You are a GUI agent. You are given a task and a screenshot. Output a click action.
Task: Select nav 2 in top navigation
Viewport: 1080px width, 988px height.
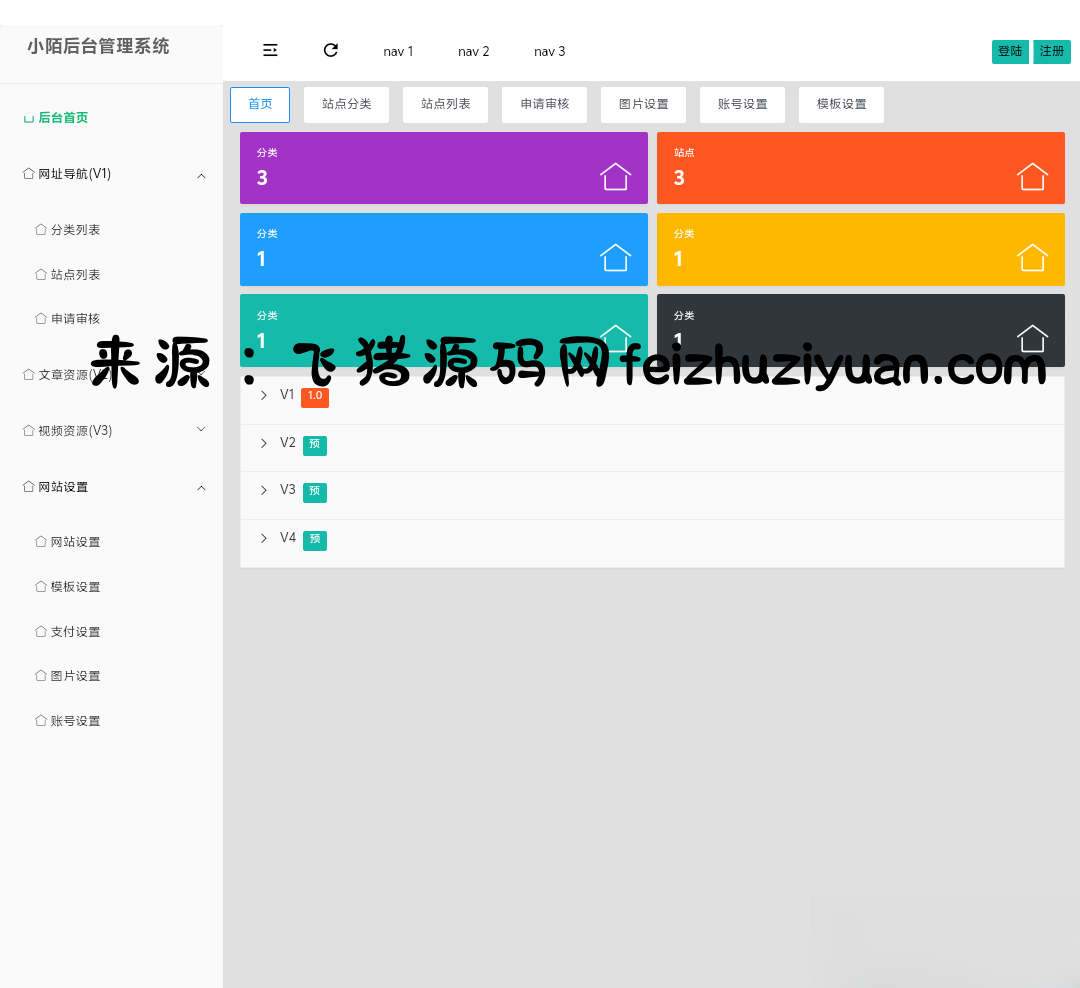click(473, 51)
